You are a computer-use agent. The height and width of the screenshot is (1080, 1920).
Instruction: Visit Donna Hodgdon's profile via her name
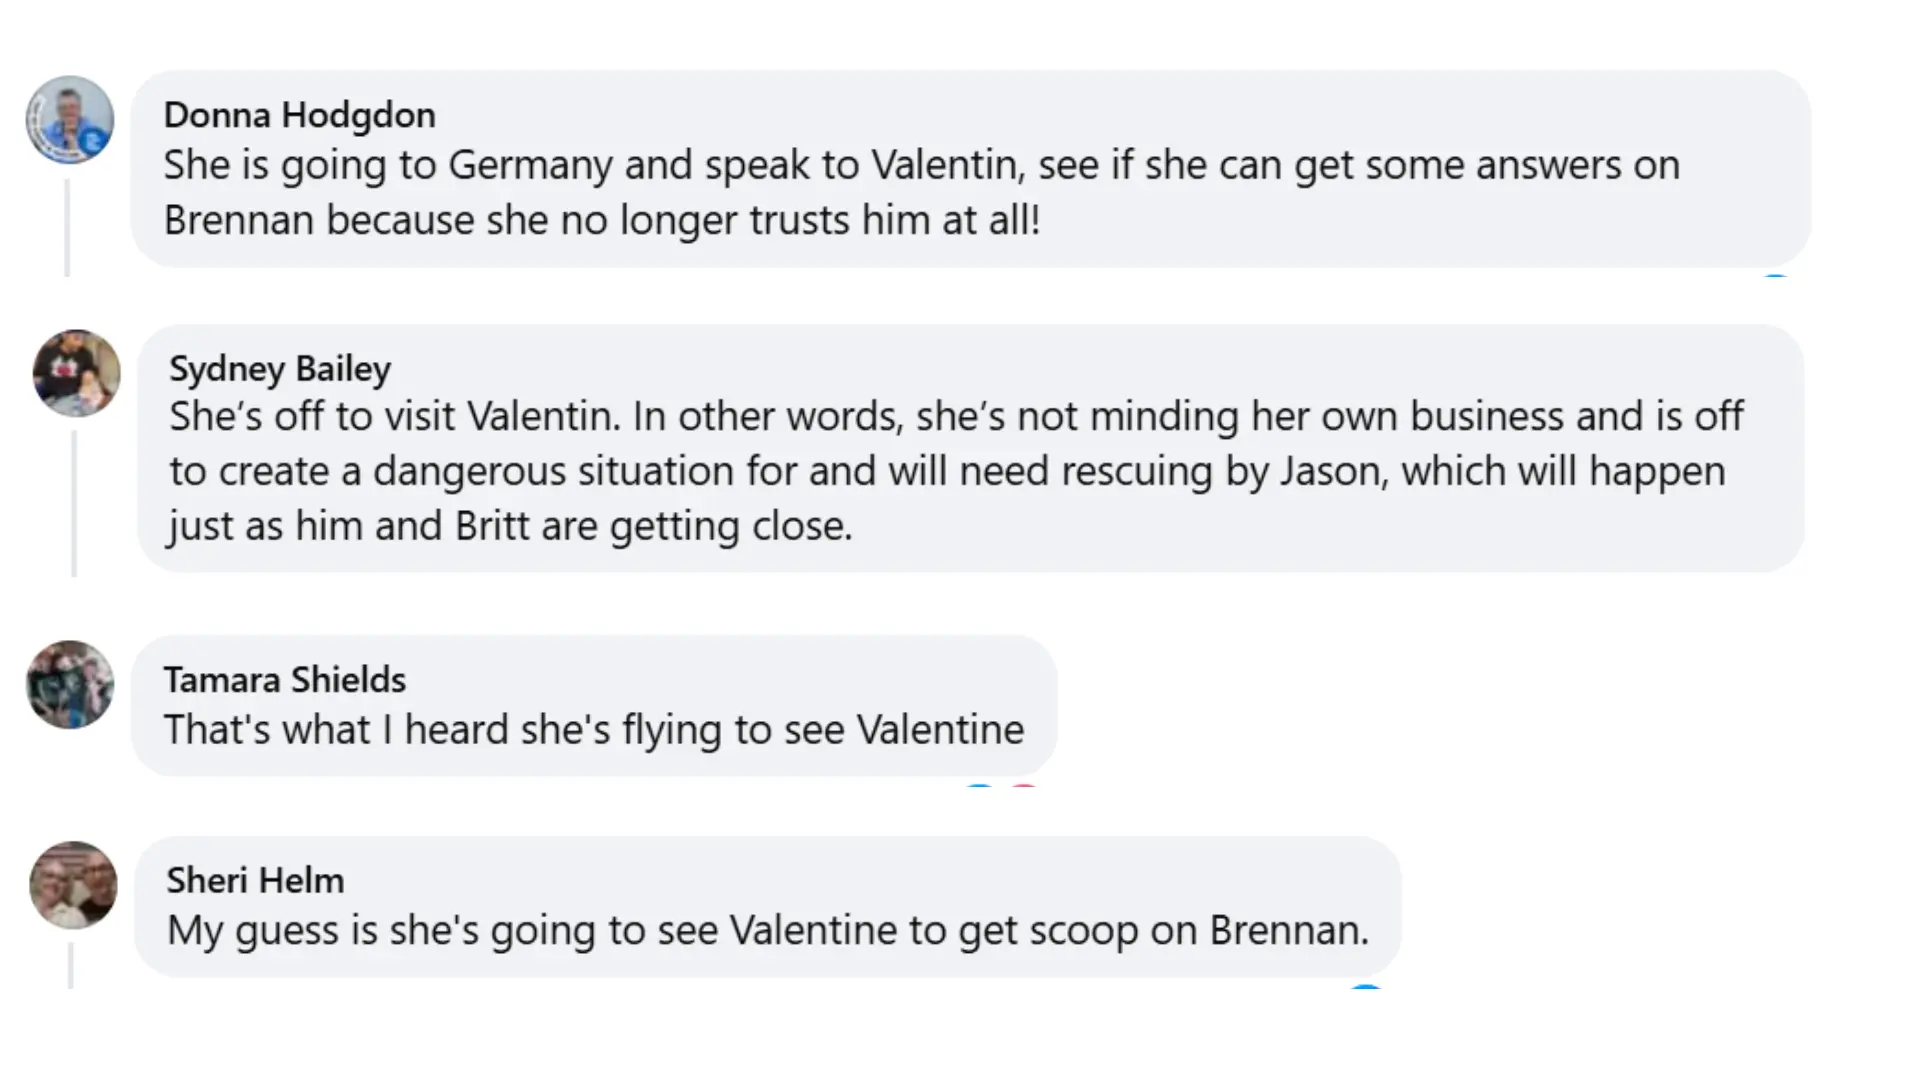(299, 115)
